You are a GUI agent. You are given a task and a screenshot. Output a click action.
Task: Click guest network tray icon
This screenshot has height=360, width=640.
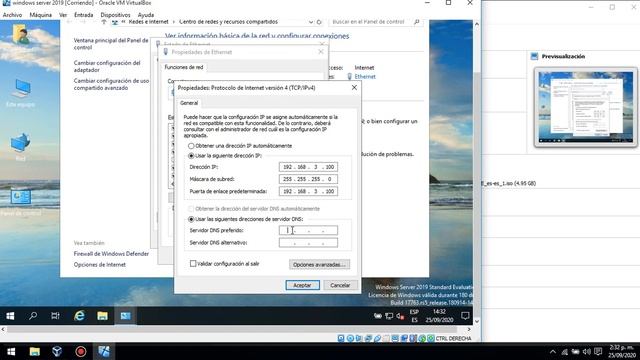pos(389,316)
